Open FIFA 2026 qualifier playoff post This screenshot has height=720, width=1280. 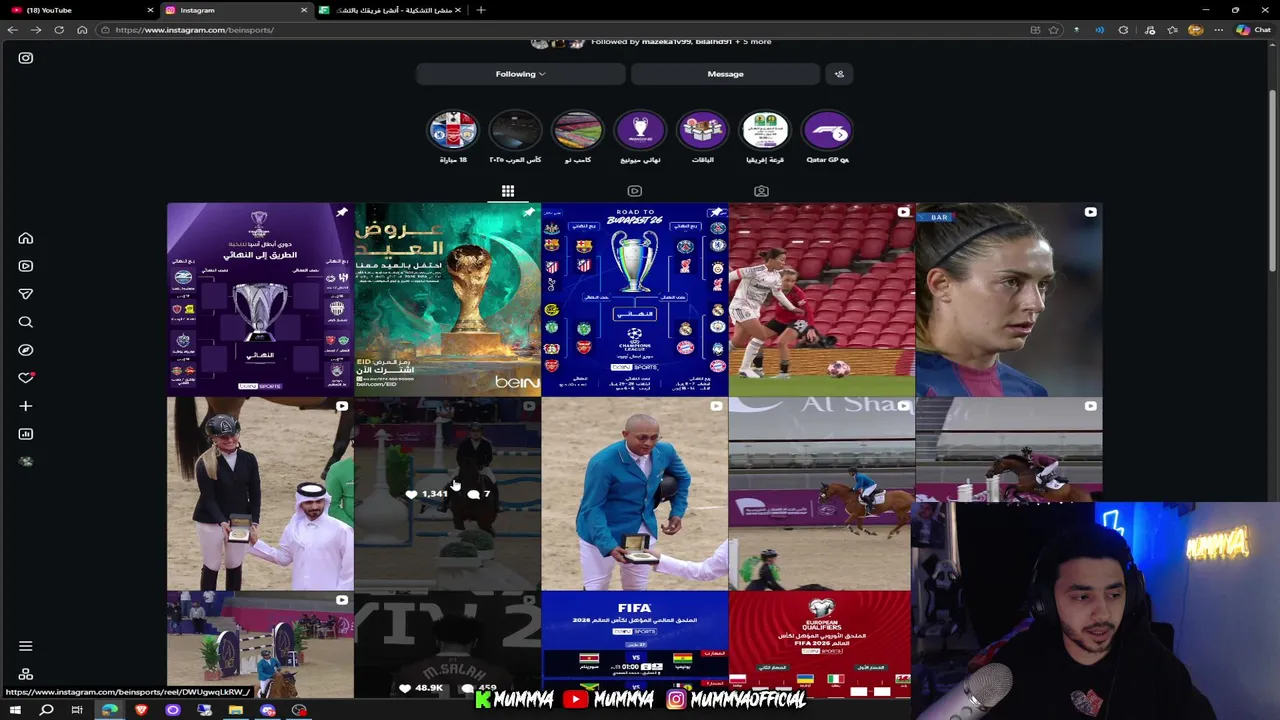tap(634, 644)
